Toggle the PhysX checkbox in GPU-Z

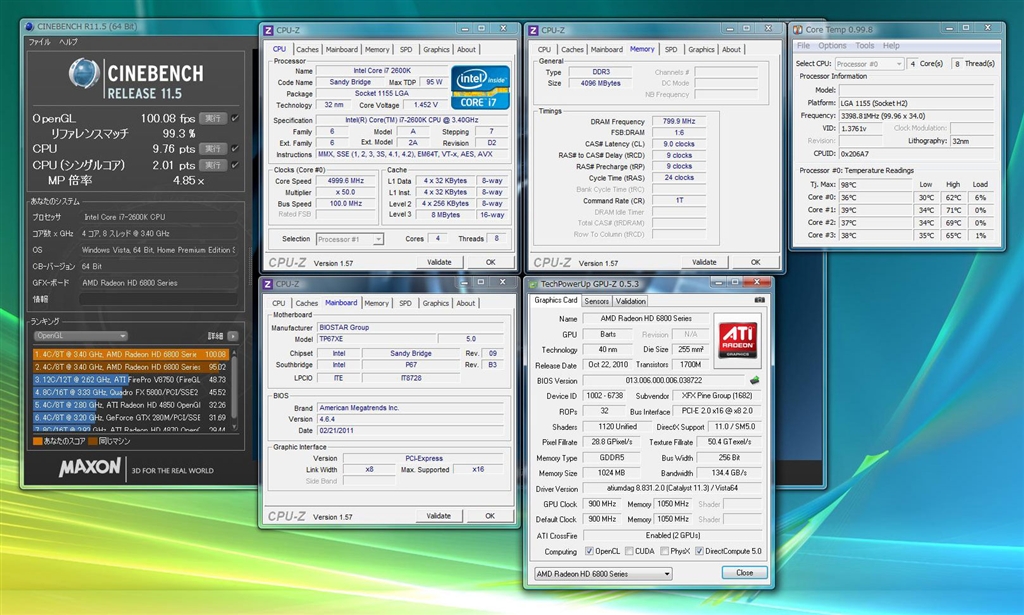pyautogui.click(x=664, y=551)
